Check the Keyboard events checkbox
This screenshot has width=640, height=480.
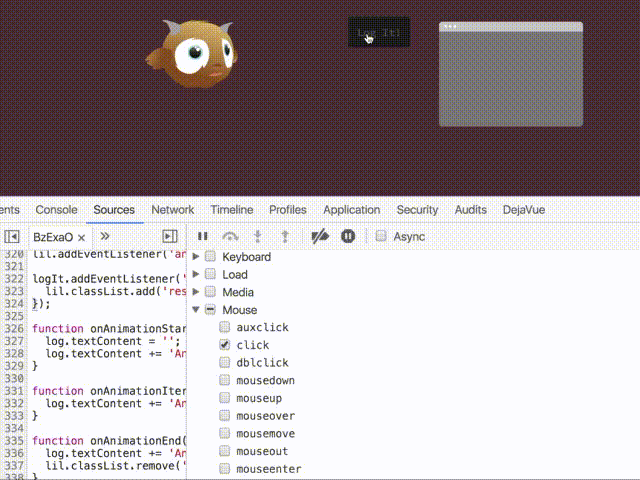tap(210, 256)
